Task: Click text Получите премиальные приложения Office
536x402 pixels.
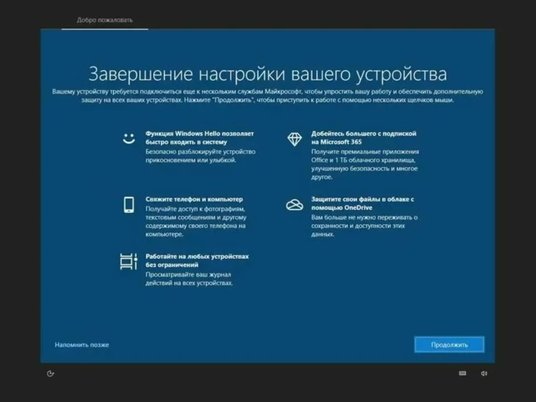Action: [365, 164]
